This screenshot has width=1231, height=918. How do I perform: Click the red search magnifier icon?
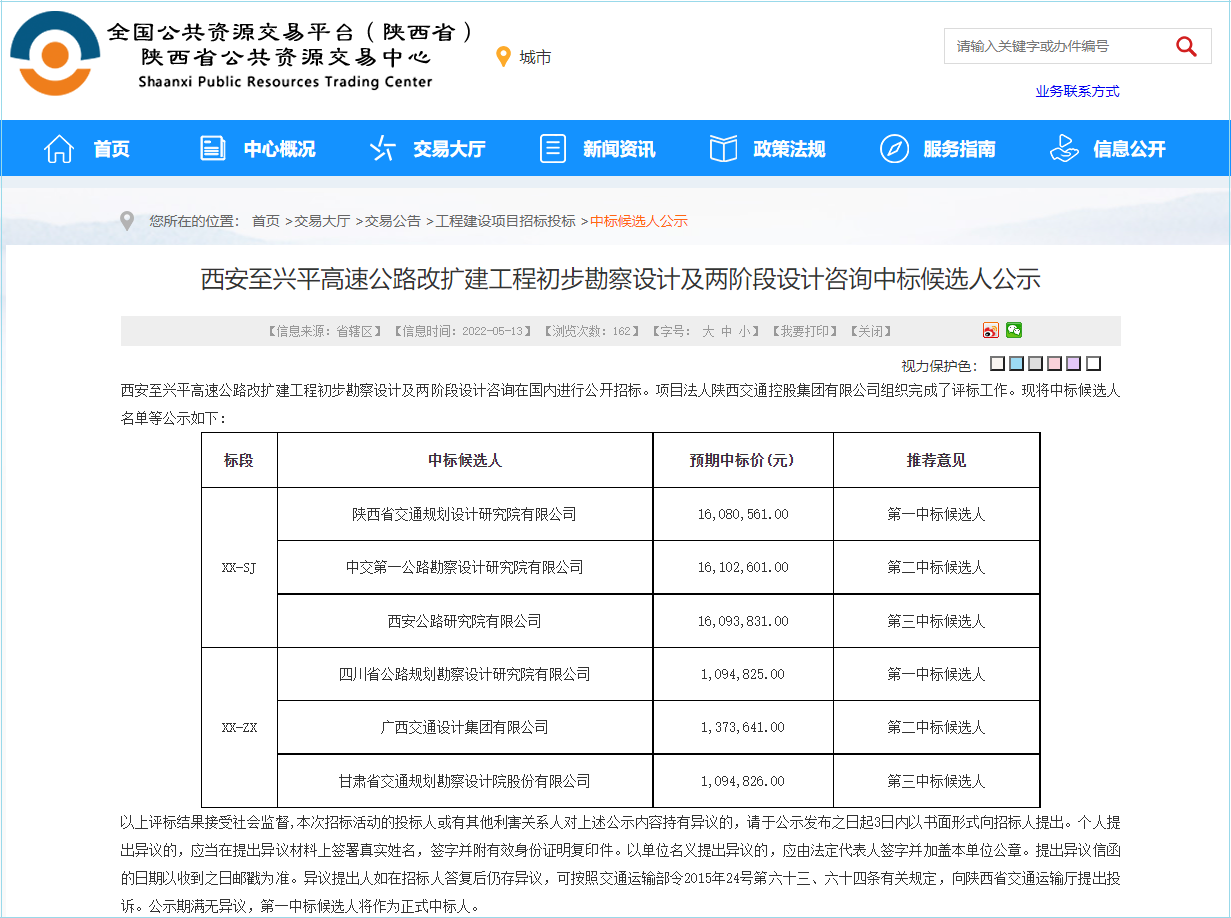pos(1186,46)
